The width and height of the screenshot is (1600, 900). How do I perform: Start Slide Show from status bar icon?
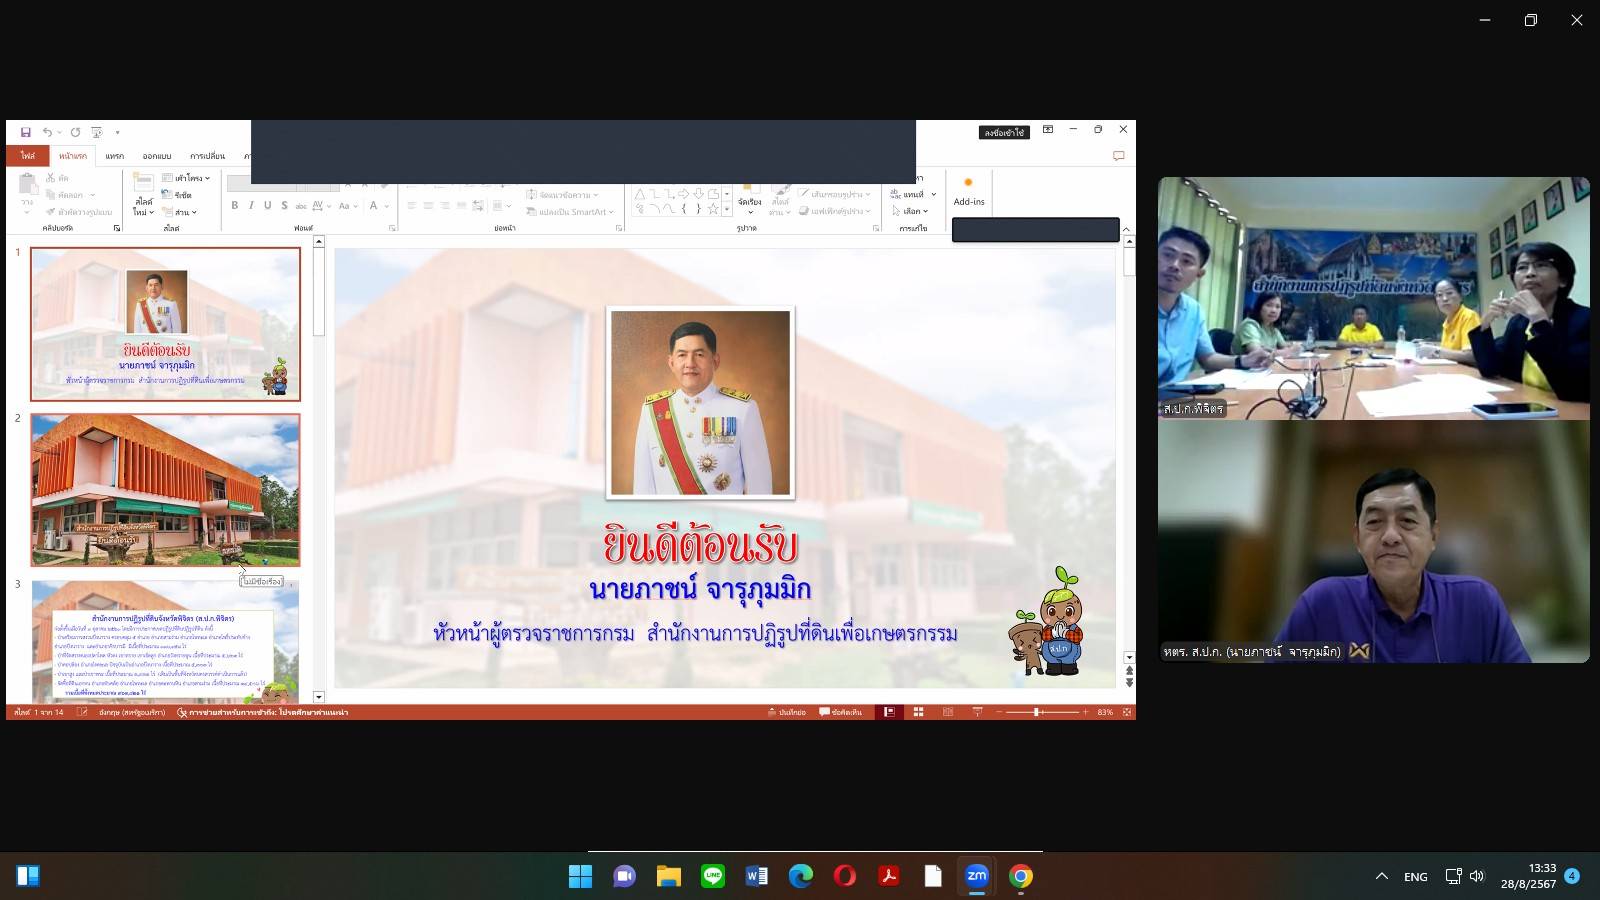[977, 712]
